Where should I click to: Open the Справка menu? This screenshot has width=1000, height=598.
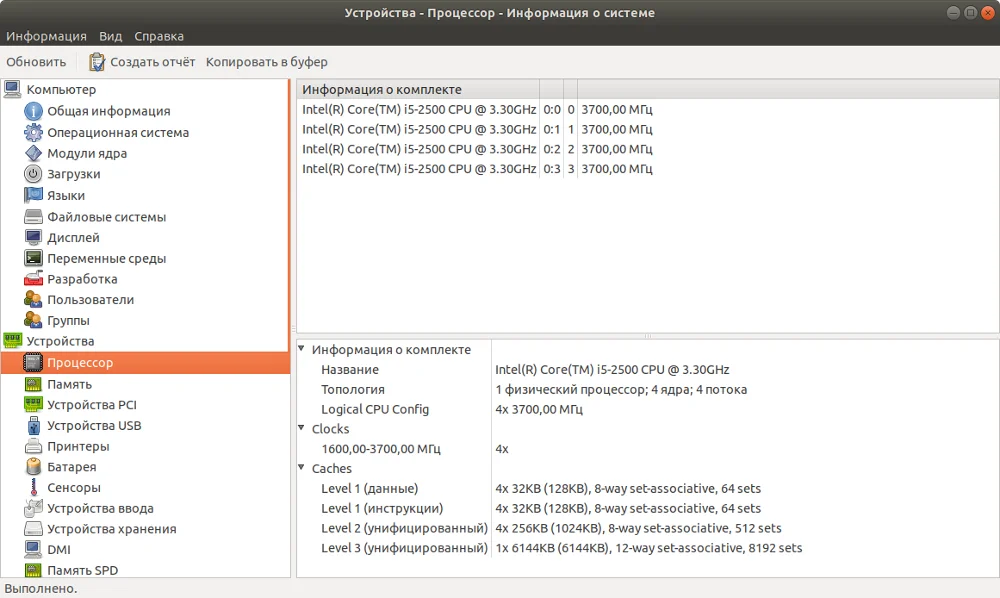(159, 36)
